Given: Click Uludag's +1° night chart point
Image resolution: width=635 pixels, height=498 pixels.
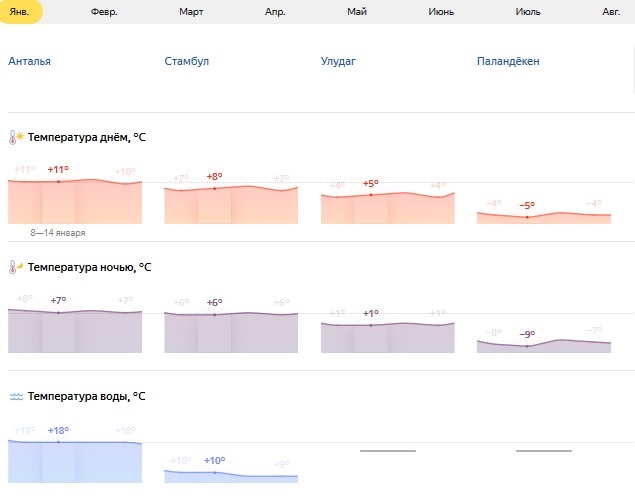Looking at the screenshot, I should coord(371,325).
